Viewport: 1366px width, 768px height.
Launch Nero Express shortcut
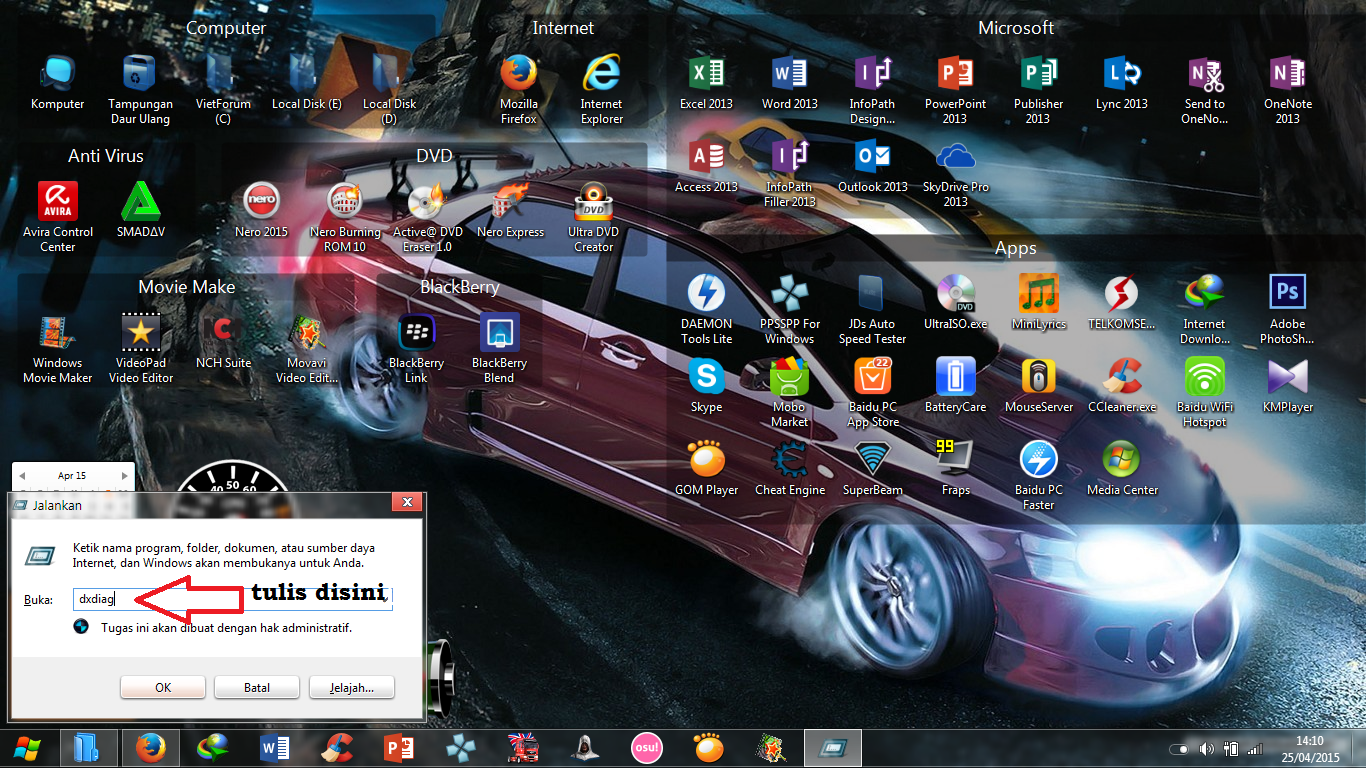point(511,210)
